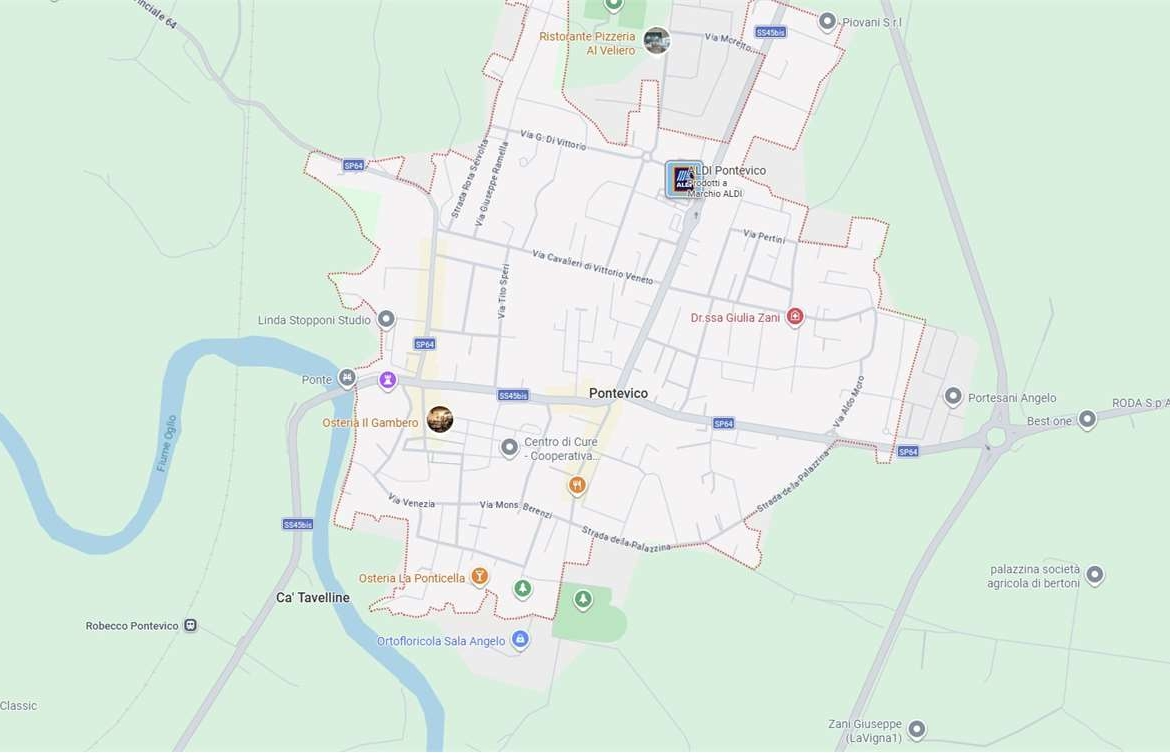Open the Piovani S.r.l business pin
The height and width of the screenshot is (753, 1170).
827,22
